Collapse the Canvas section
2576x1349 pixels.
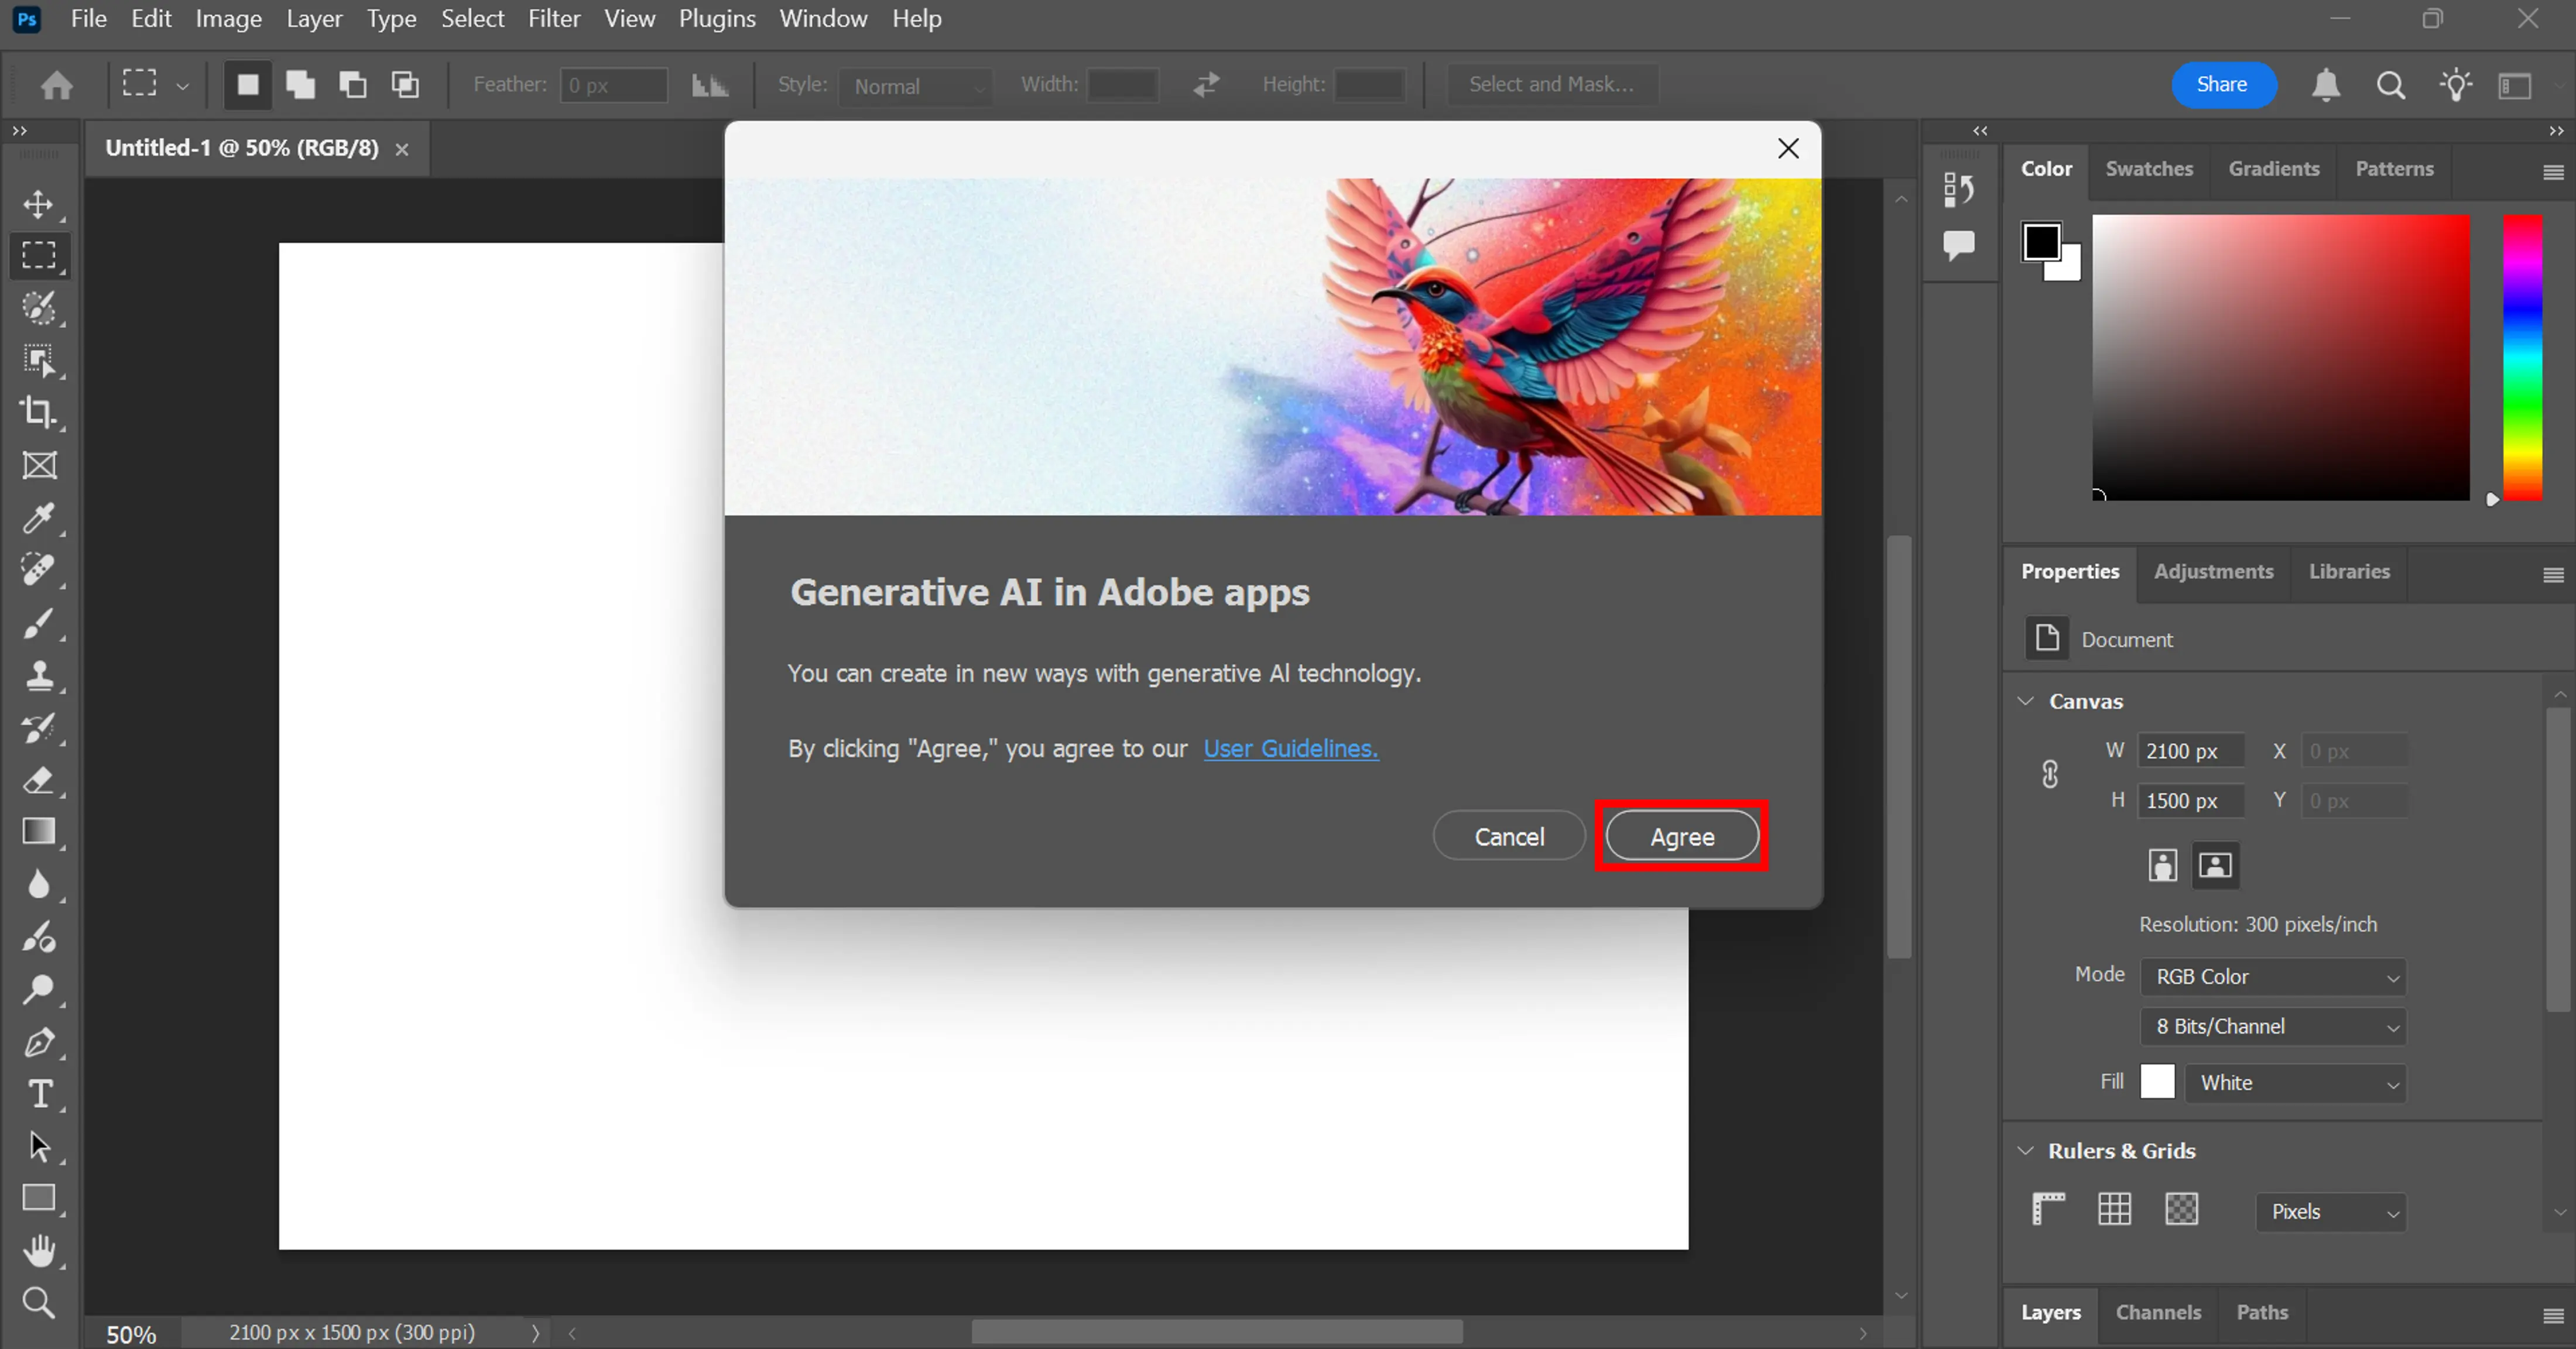2026,701
